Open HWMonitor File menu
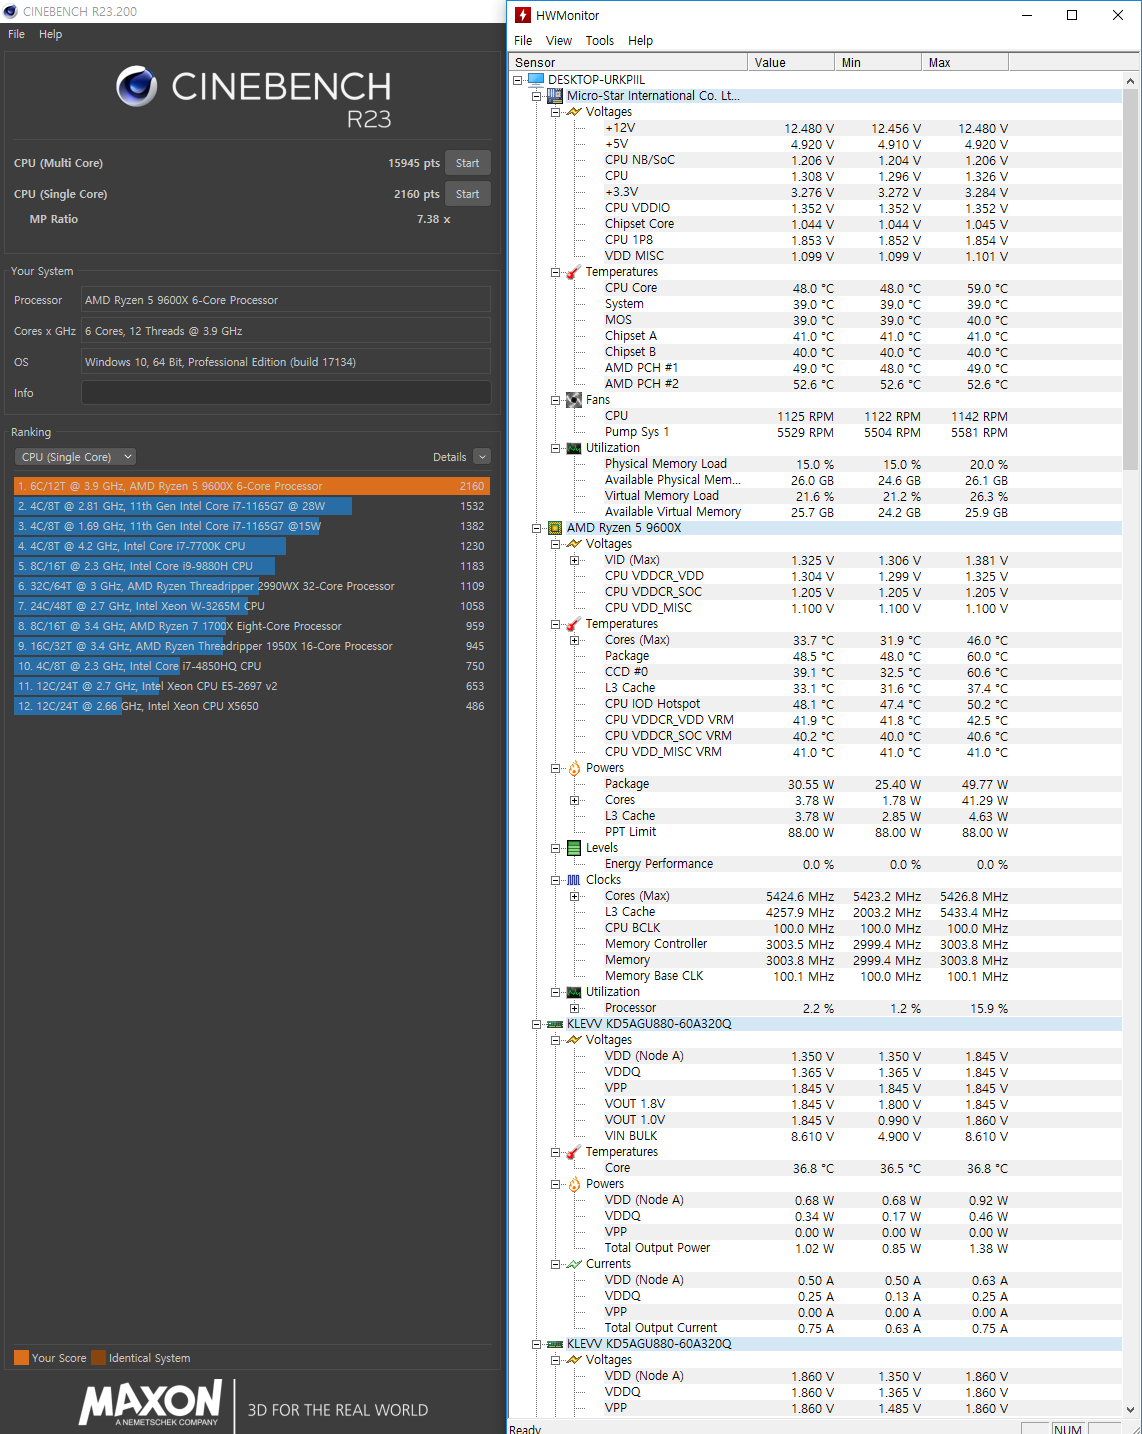Viewport: 1142px width, 1434px height. click(x=523, y=41)
